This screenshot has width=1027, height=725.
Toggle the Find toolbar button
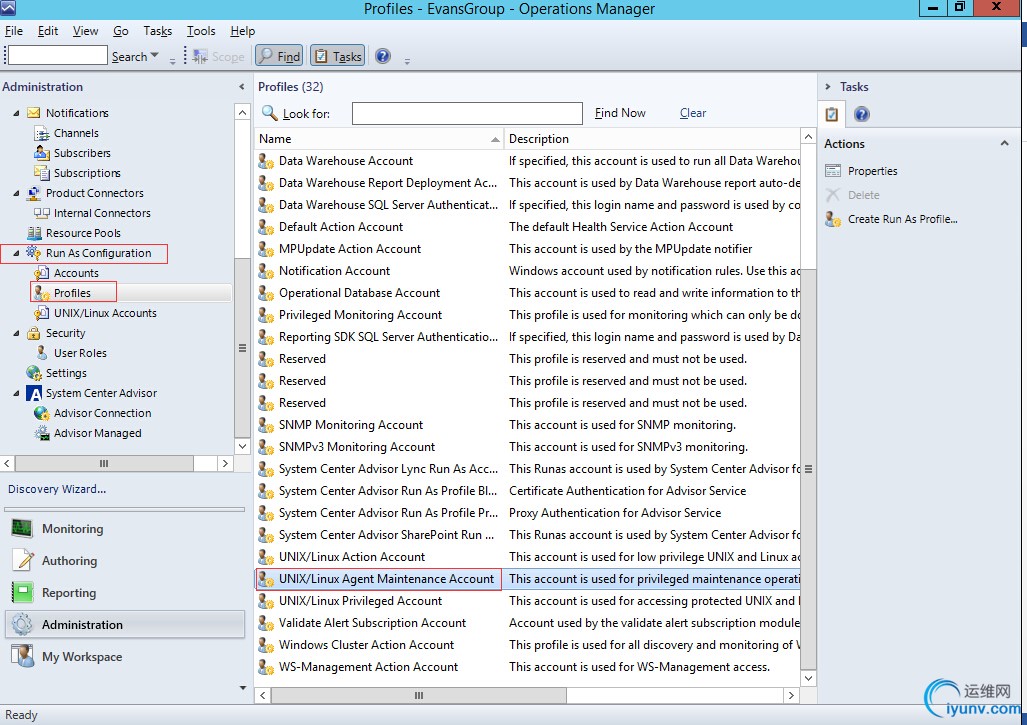tap(279, 56)
